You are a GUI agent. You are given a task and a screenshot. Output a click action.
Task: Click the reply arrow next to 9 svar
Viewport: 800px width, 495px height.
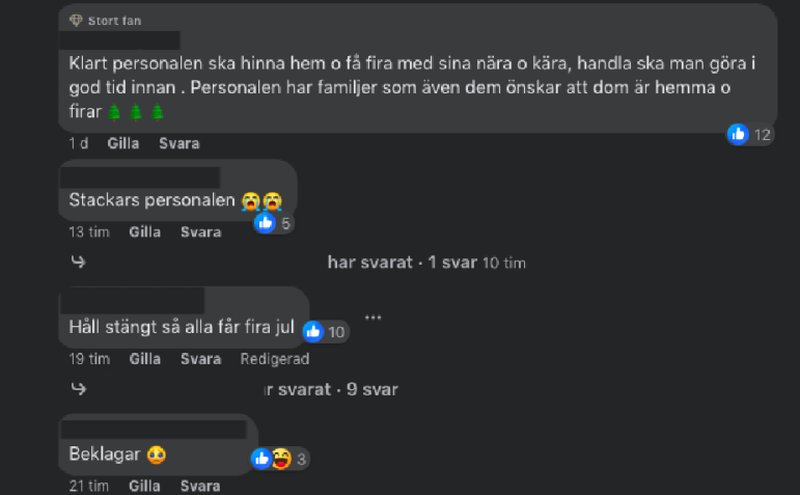(x=79, y=389)
